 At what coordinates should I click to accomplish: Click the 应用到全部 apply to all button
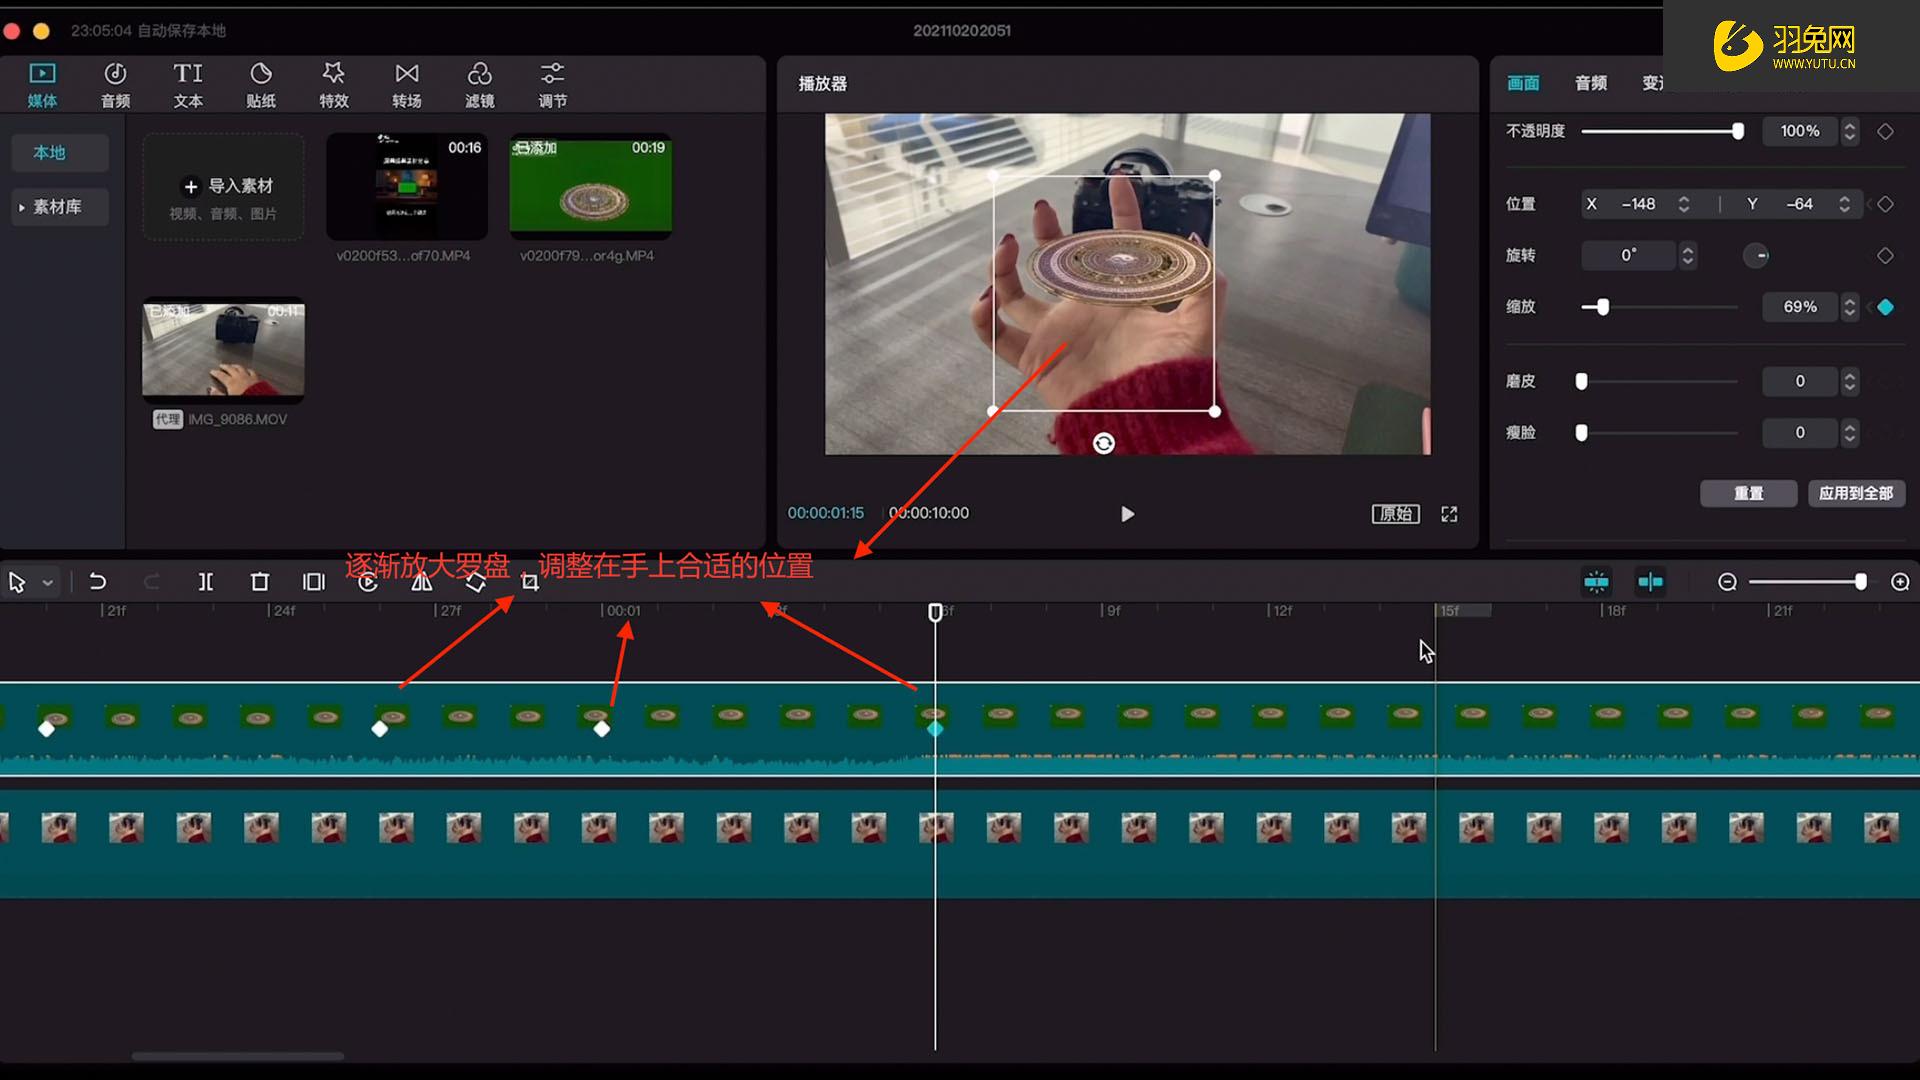1856,493
